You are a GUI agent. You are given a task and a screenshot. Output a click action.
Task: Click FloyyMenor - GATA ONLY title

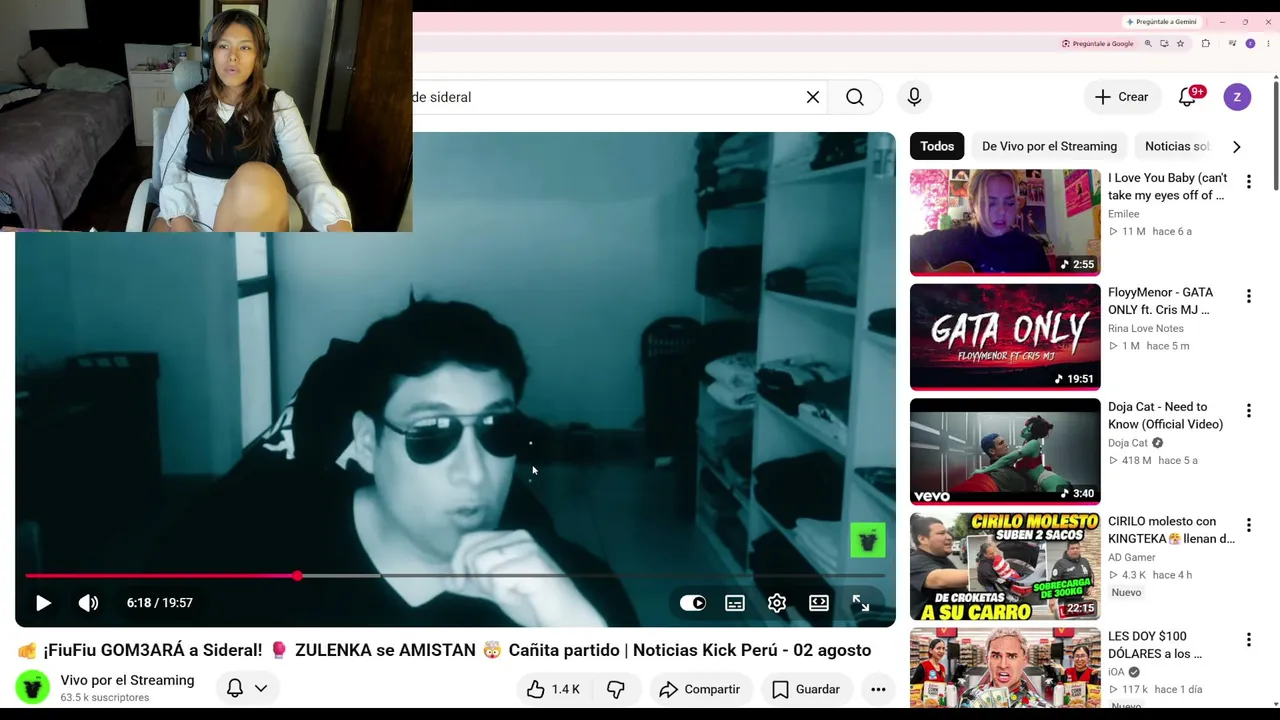pyautogui.click(x=1160, y=301)
